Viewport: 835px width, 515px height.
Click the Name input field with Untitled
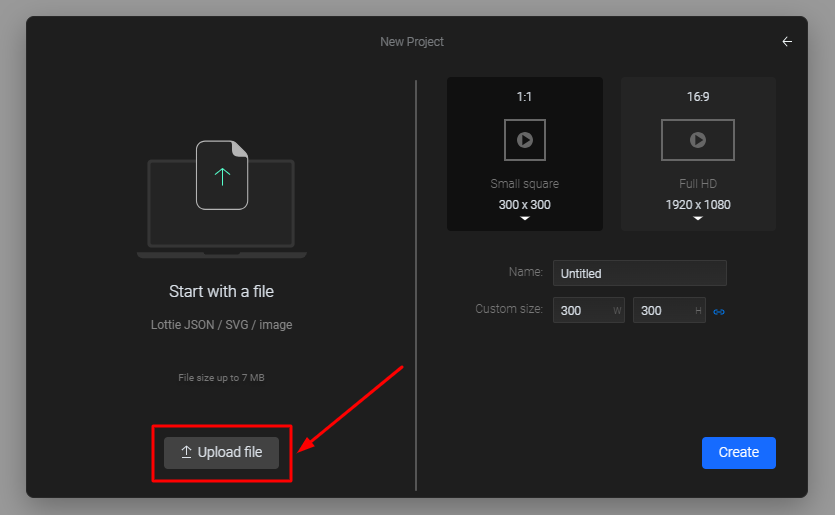coord(640,273)
